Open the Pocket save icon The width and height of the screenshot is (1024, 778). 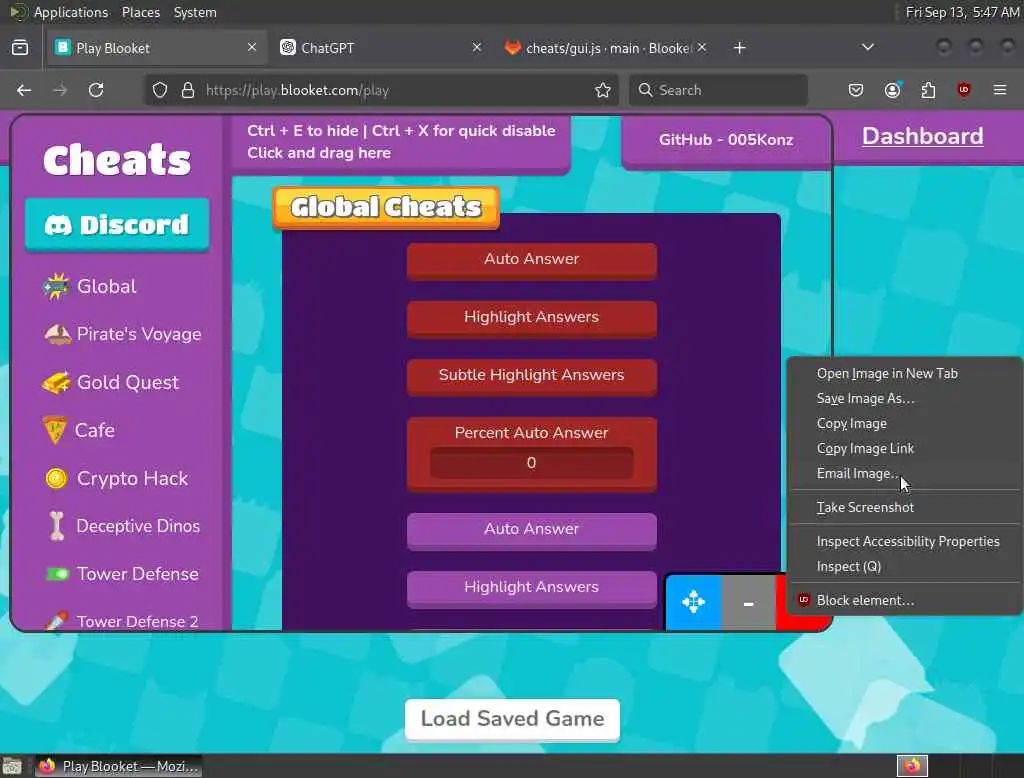click(x=856, y=90)
